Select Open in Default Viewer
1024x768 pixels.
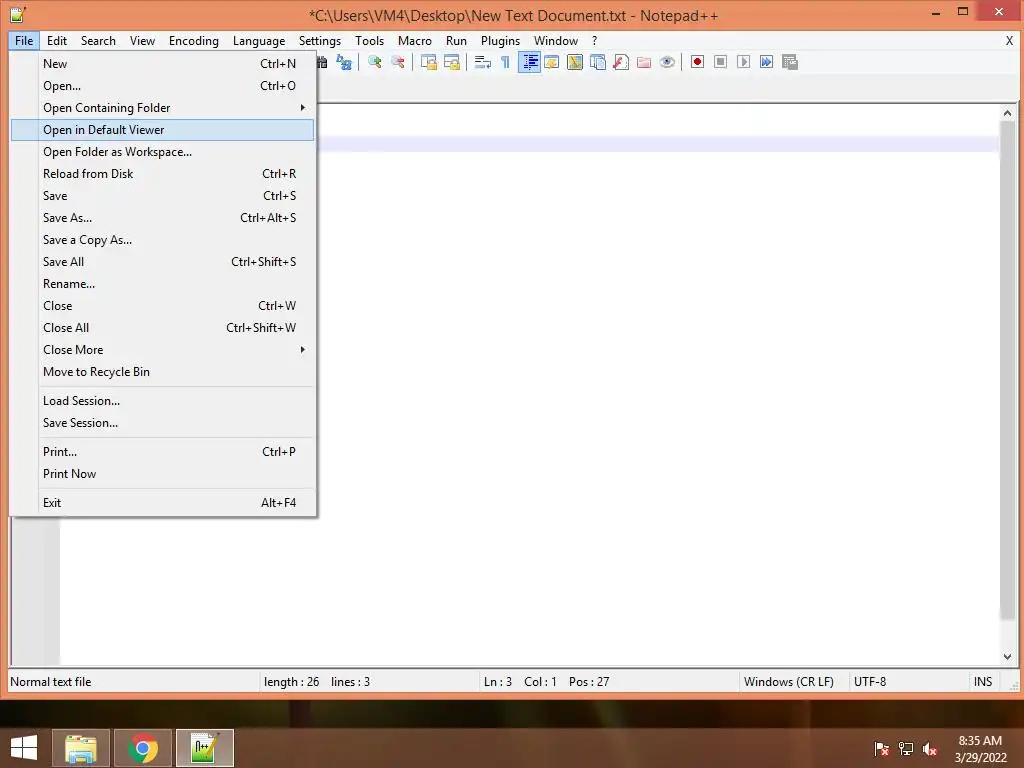pos(163,129)
